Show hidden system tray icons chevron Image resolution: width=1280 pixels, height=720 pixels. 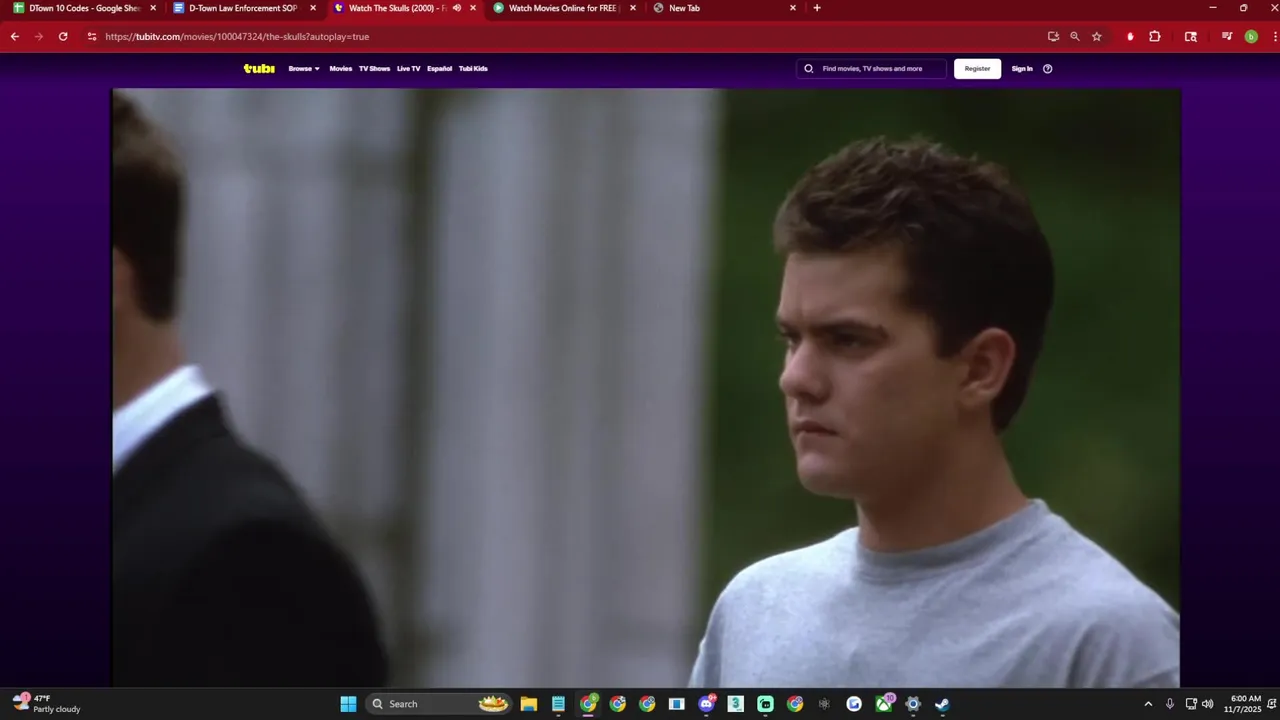(1148, 704)
